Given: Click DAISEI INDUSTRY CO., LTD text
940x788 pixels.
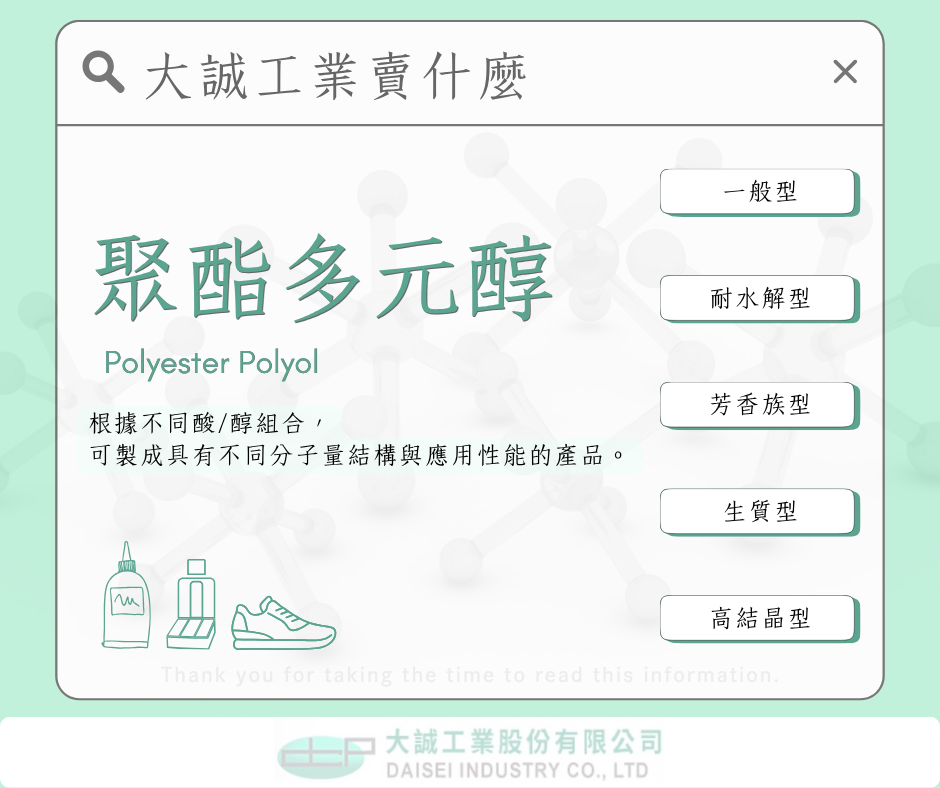Looking at the screenshot, I should pyautogui.click(x=517, y=770).
